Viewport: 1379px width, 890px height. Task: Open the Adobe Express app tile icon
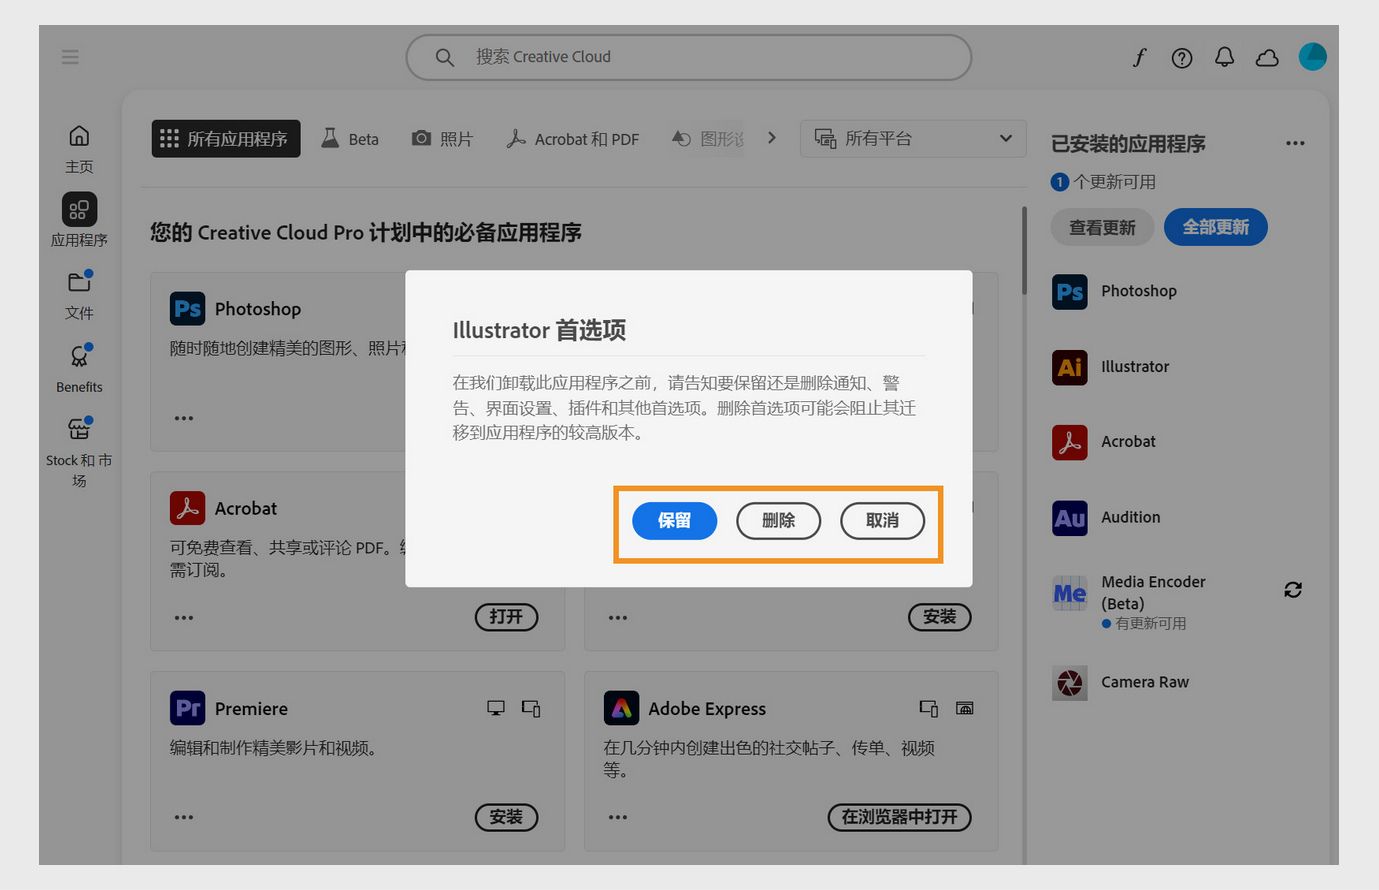point(623,707)
